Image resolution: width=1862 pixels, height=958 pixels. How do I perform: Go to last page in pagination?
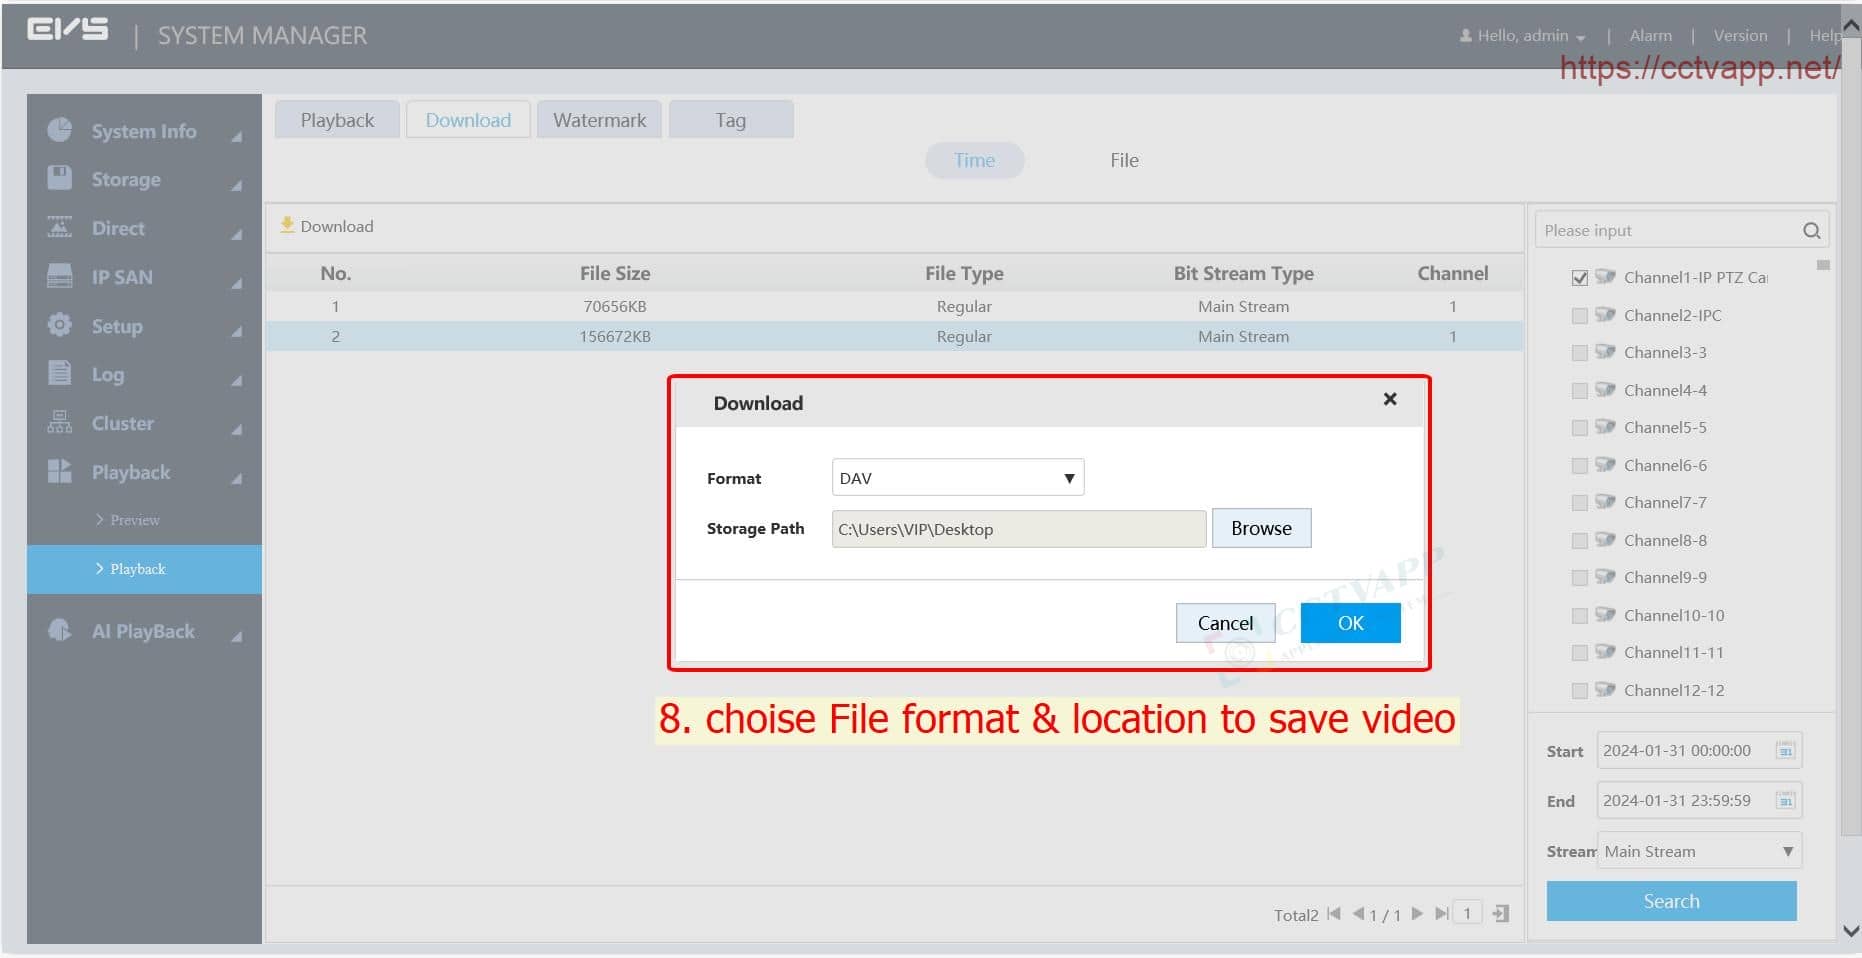(x=1441, y=914)
